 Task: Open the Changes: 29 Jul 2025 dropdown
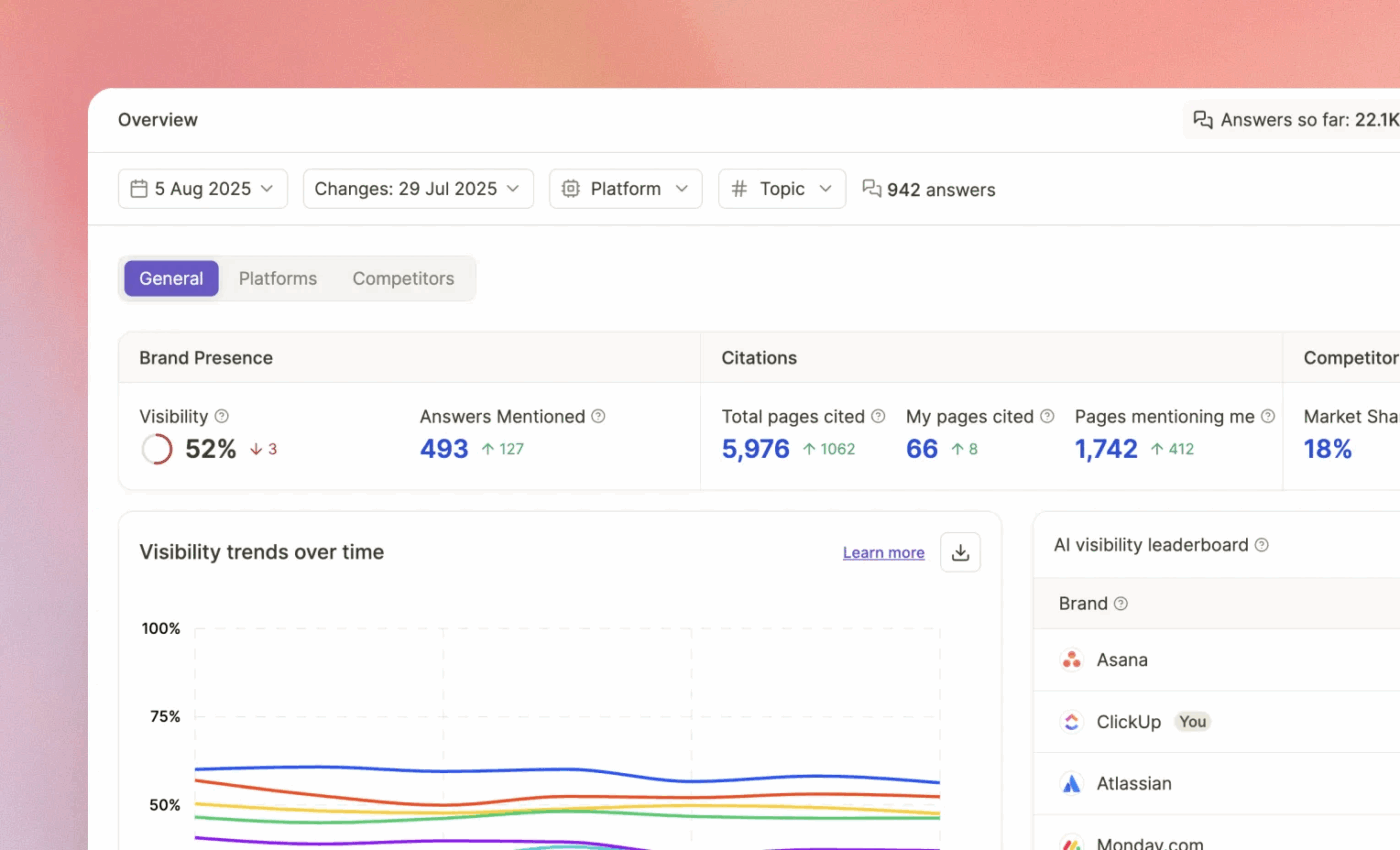pos(417,188)
